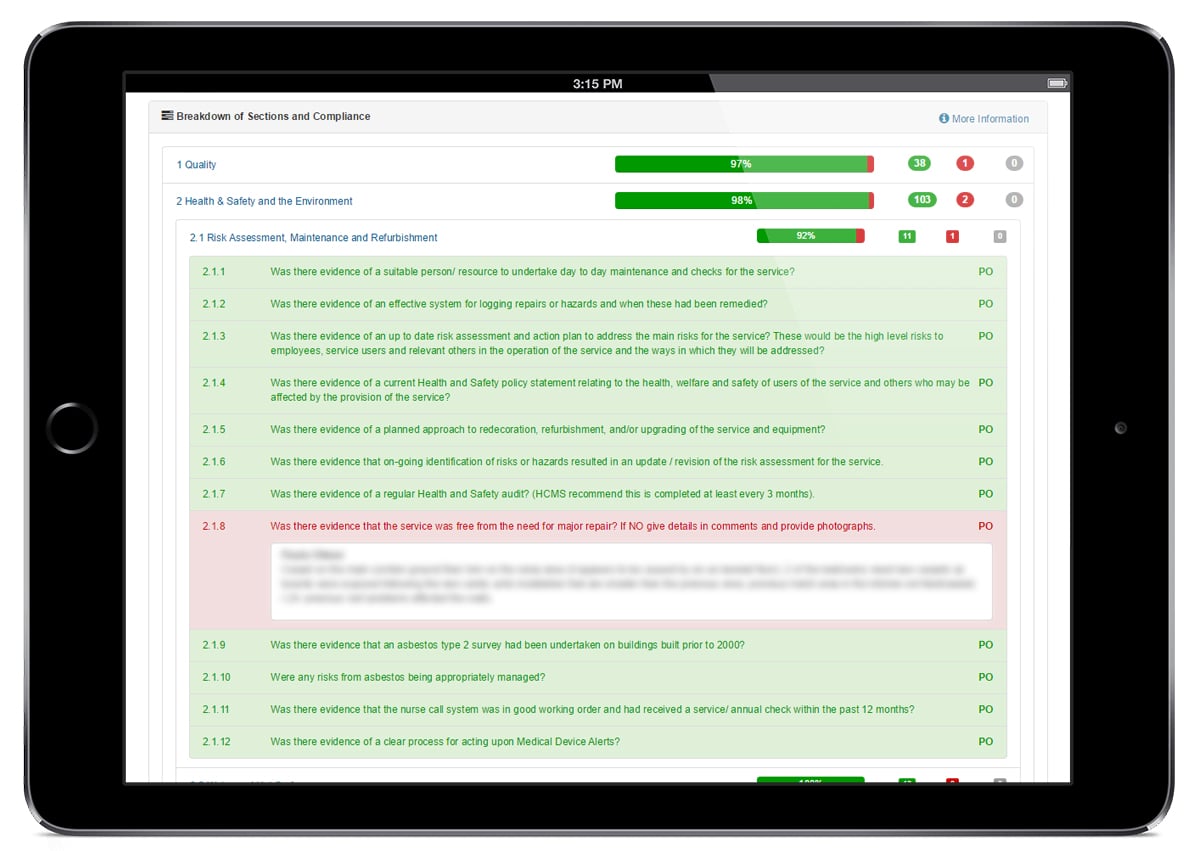Click the comment box under question 2.1.8
This screenshot has width=1200, height=851.
(x=631, y=581)
